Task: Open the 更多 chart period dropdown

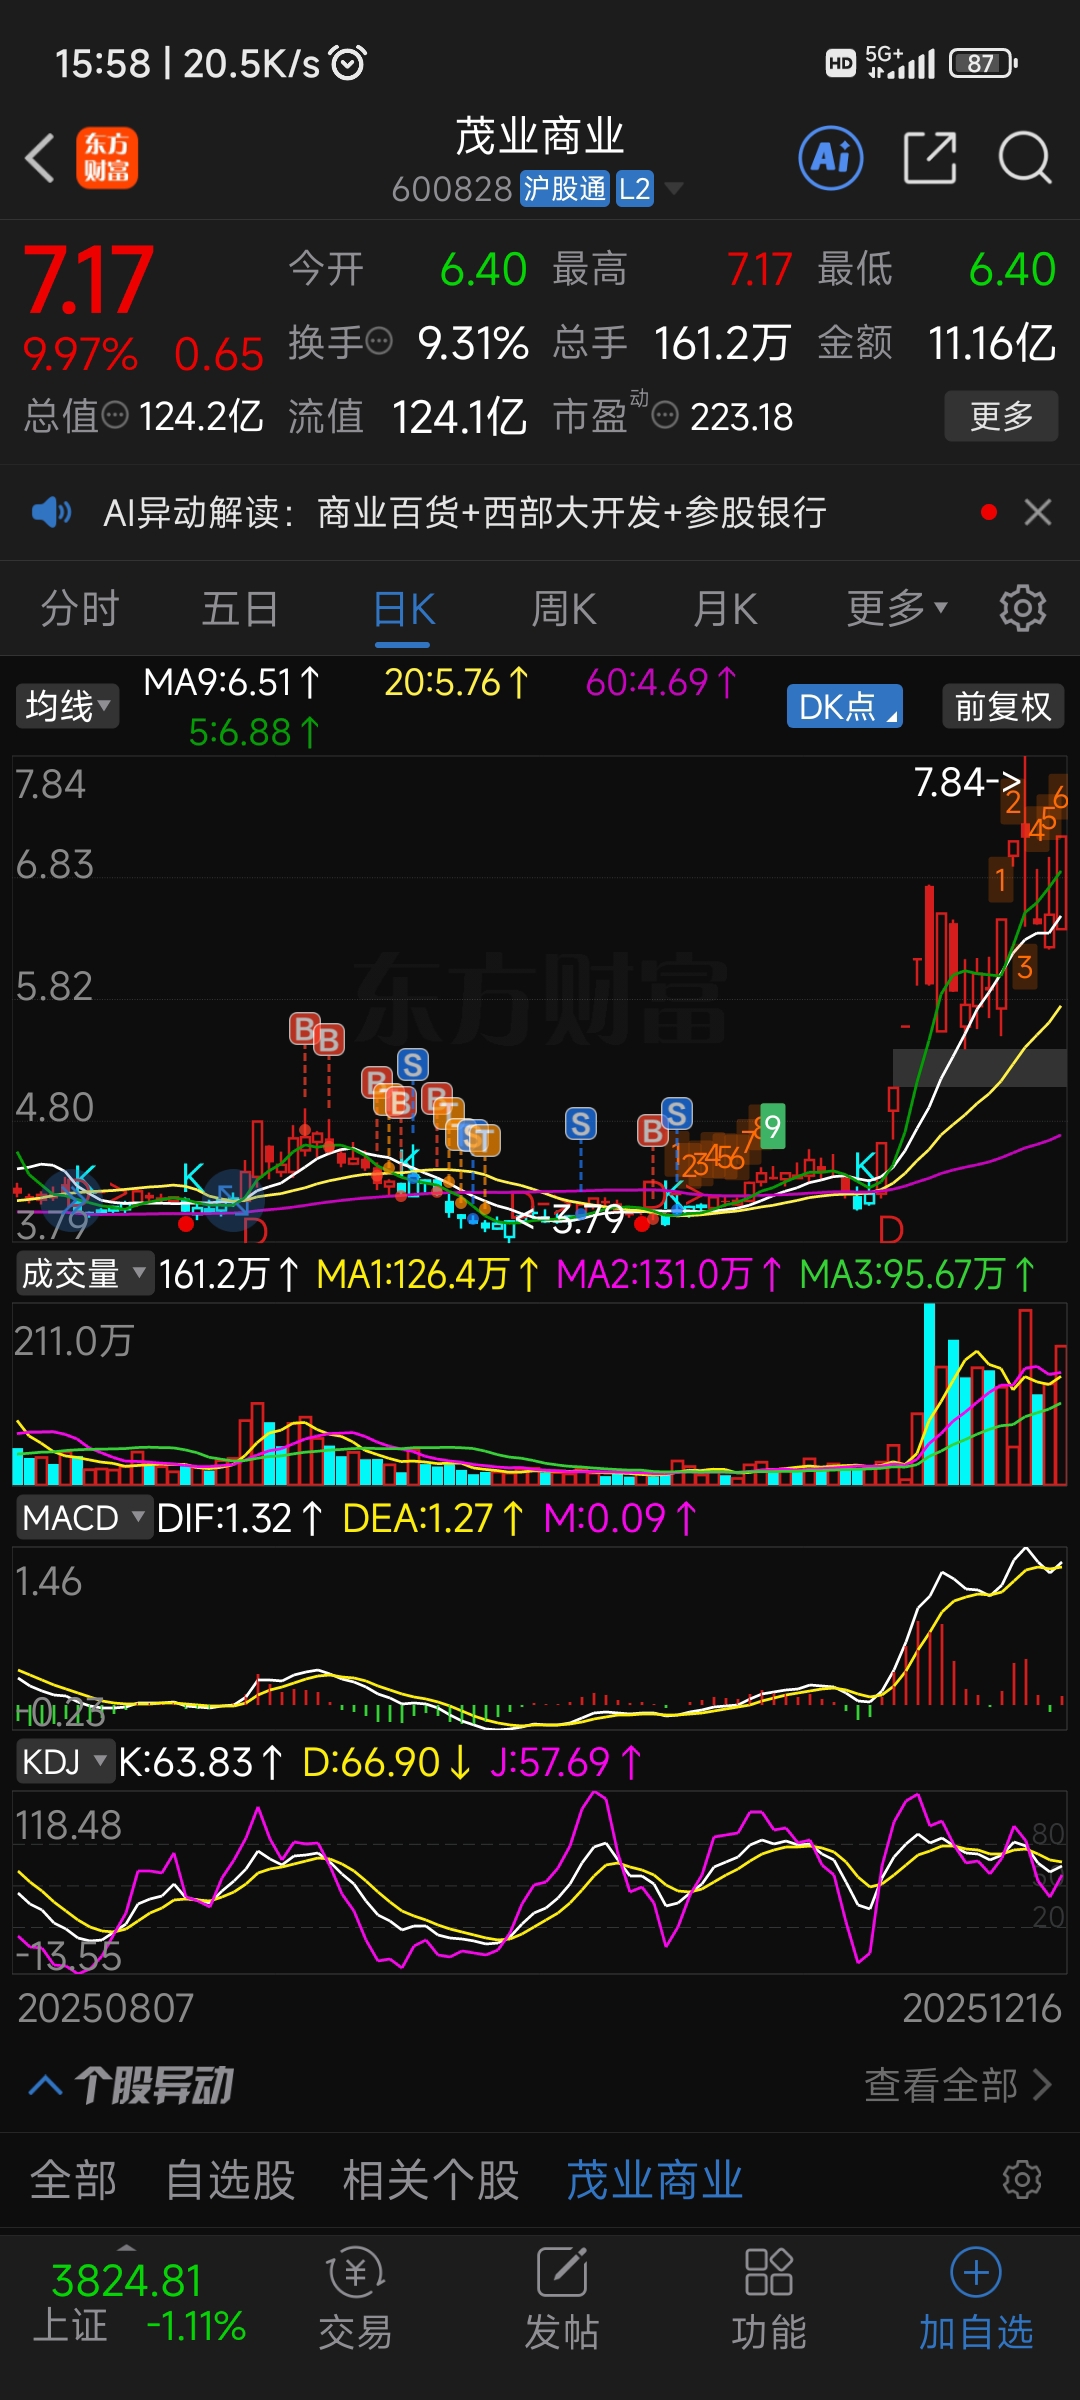Action: click(x=896, y=608)
